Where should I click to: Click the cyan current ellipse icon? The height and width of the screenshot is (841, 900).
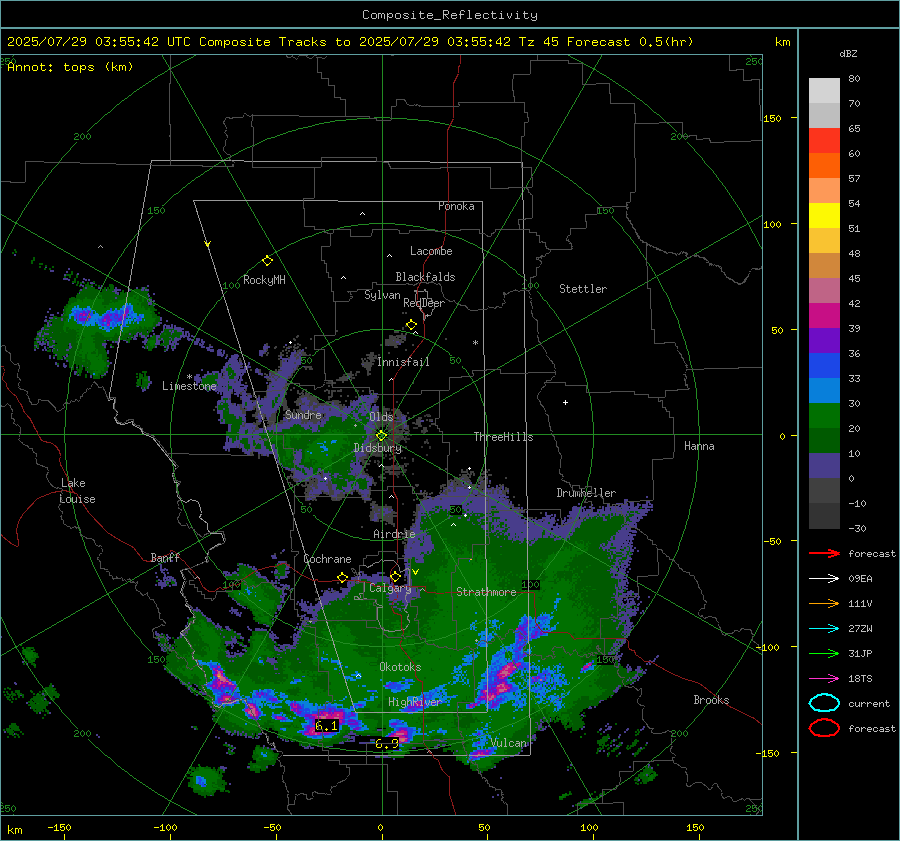824,703
